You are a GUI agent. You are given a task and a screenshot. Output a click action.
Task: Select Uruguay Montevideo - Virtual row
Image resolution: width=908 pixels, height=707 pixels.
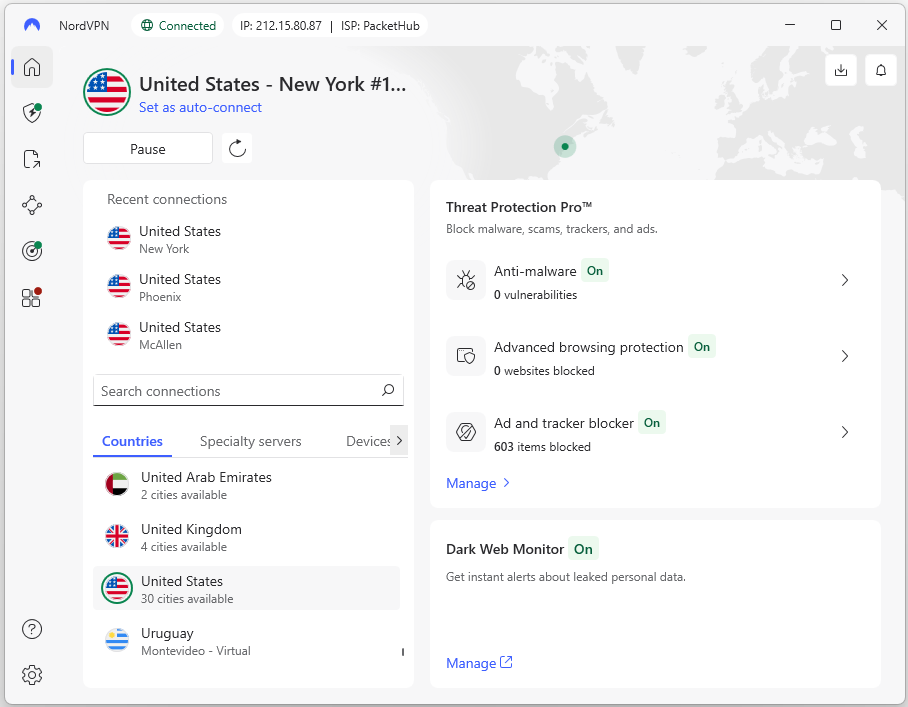(x=247, y=641)
